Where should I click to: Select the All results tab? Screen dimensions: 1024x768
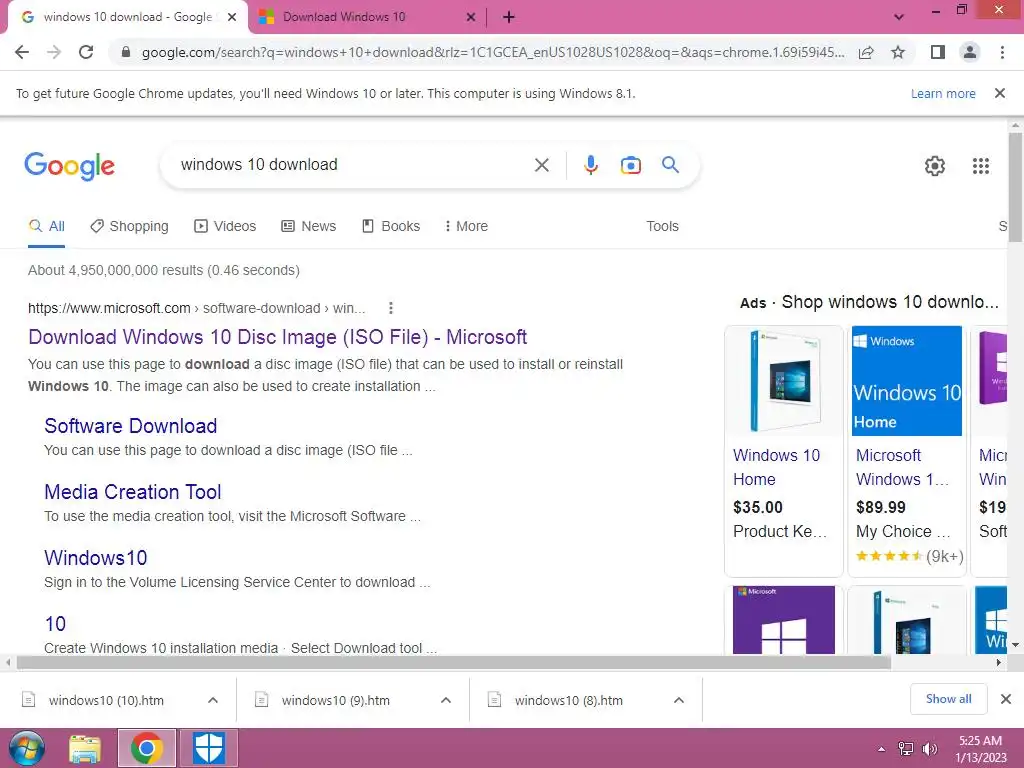click(46, 226)
